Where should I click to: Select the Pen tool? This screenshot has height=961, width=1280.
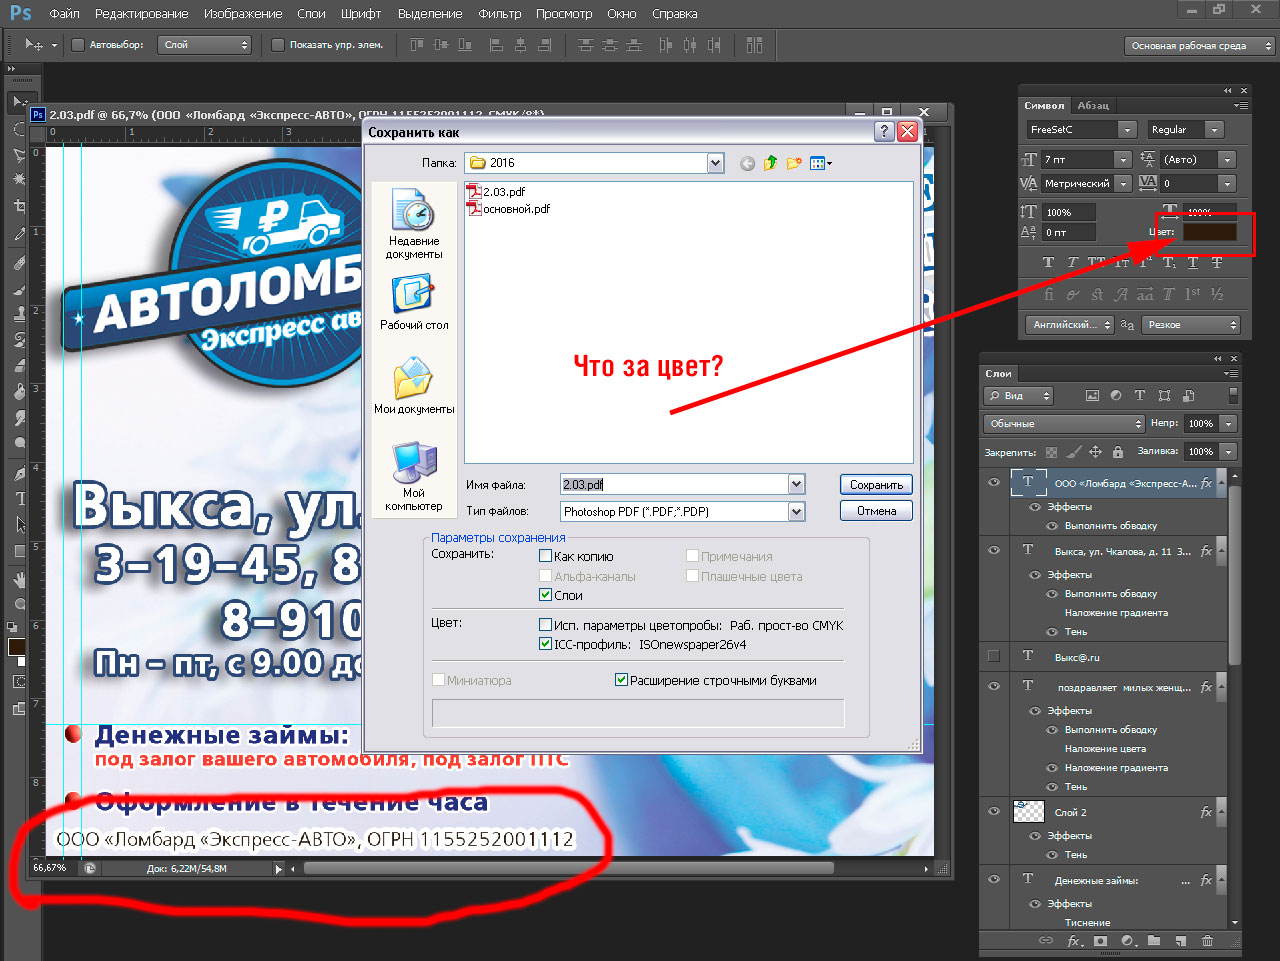[20, 473]
